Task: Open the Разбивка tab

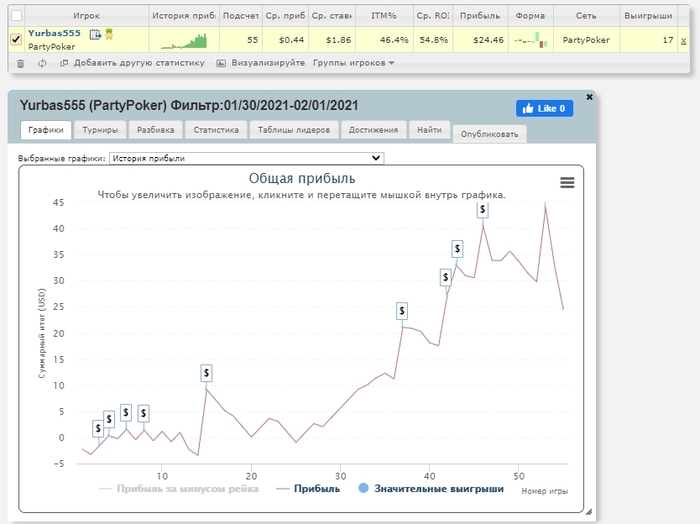Action: coord(155,130)
